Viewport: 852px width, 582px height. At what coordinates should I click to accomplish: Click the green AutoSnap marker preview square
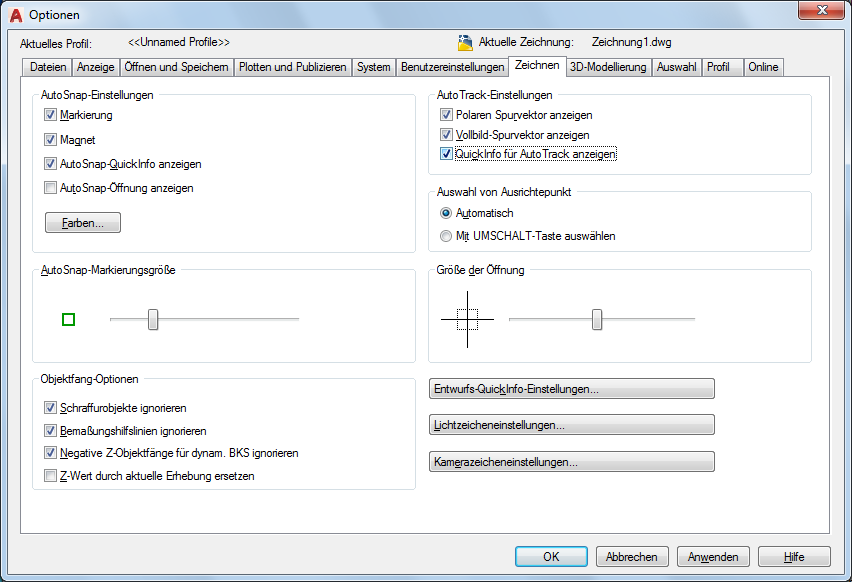pos(69,320)
